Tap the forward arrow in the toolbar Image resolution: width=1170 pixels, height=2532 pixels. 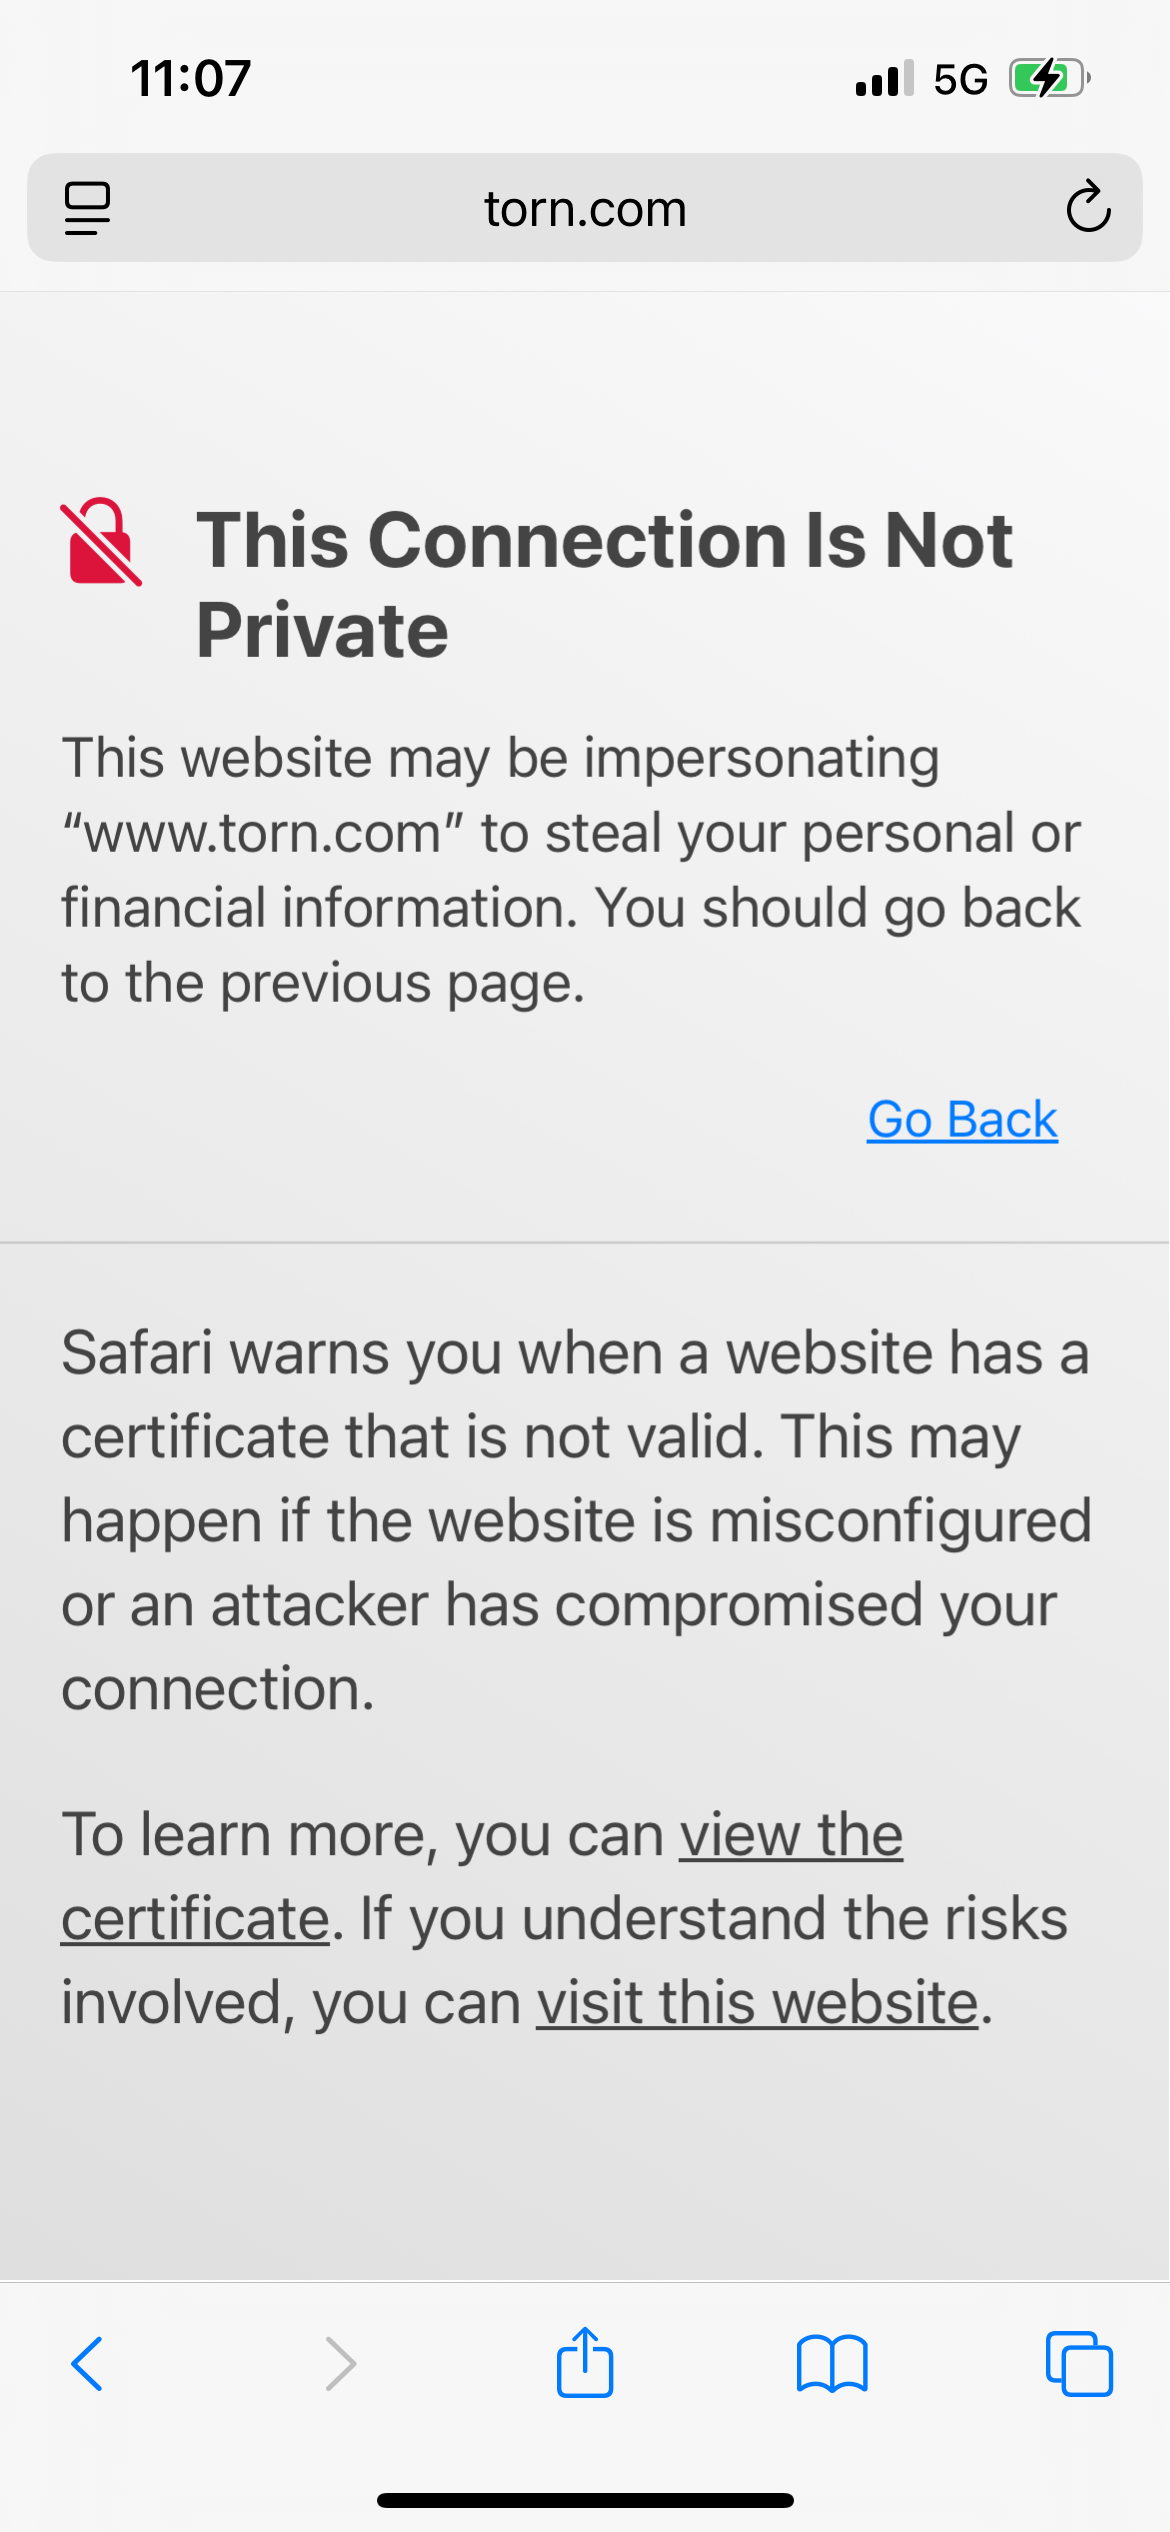click(341, 2364)
